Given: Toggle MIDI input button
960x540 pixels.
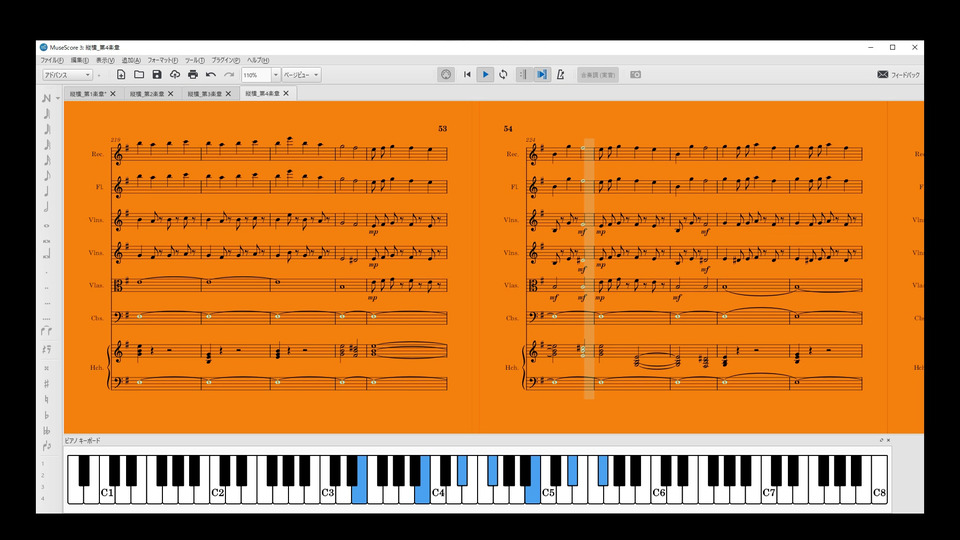Looking at the screenshot, I should tap(446, 75).
